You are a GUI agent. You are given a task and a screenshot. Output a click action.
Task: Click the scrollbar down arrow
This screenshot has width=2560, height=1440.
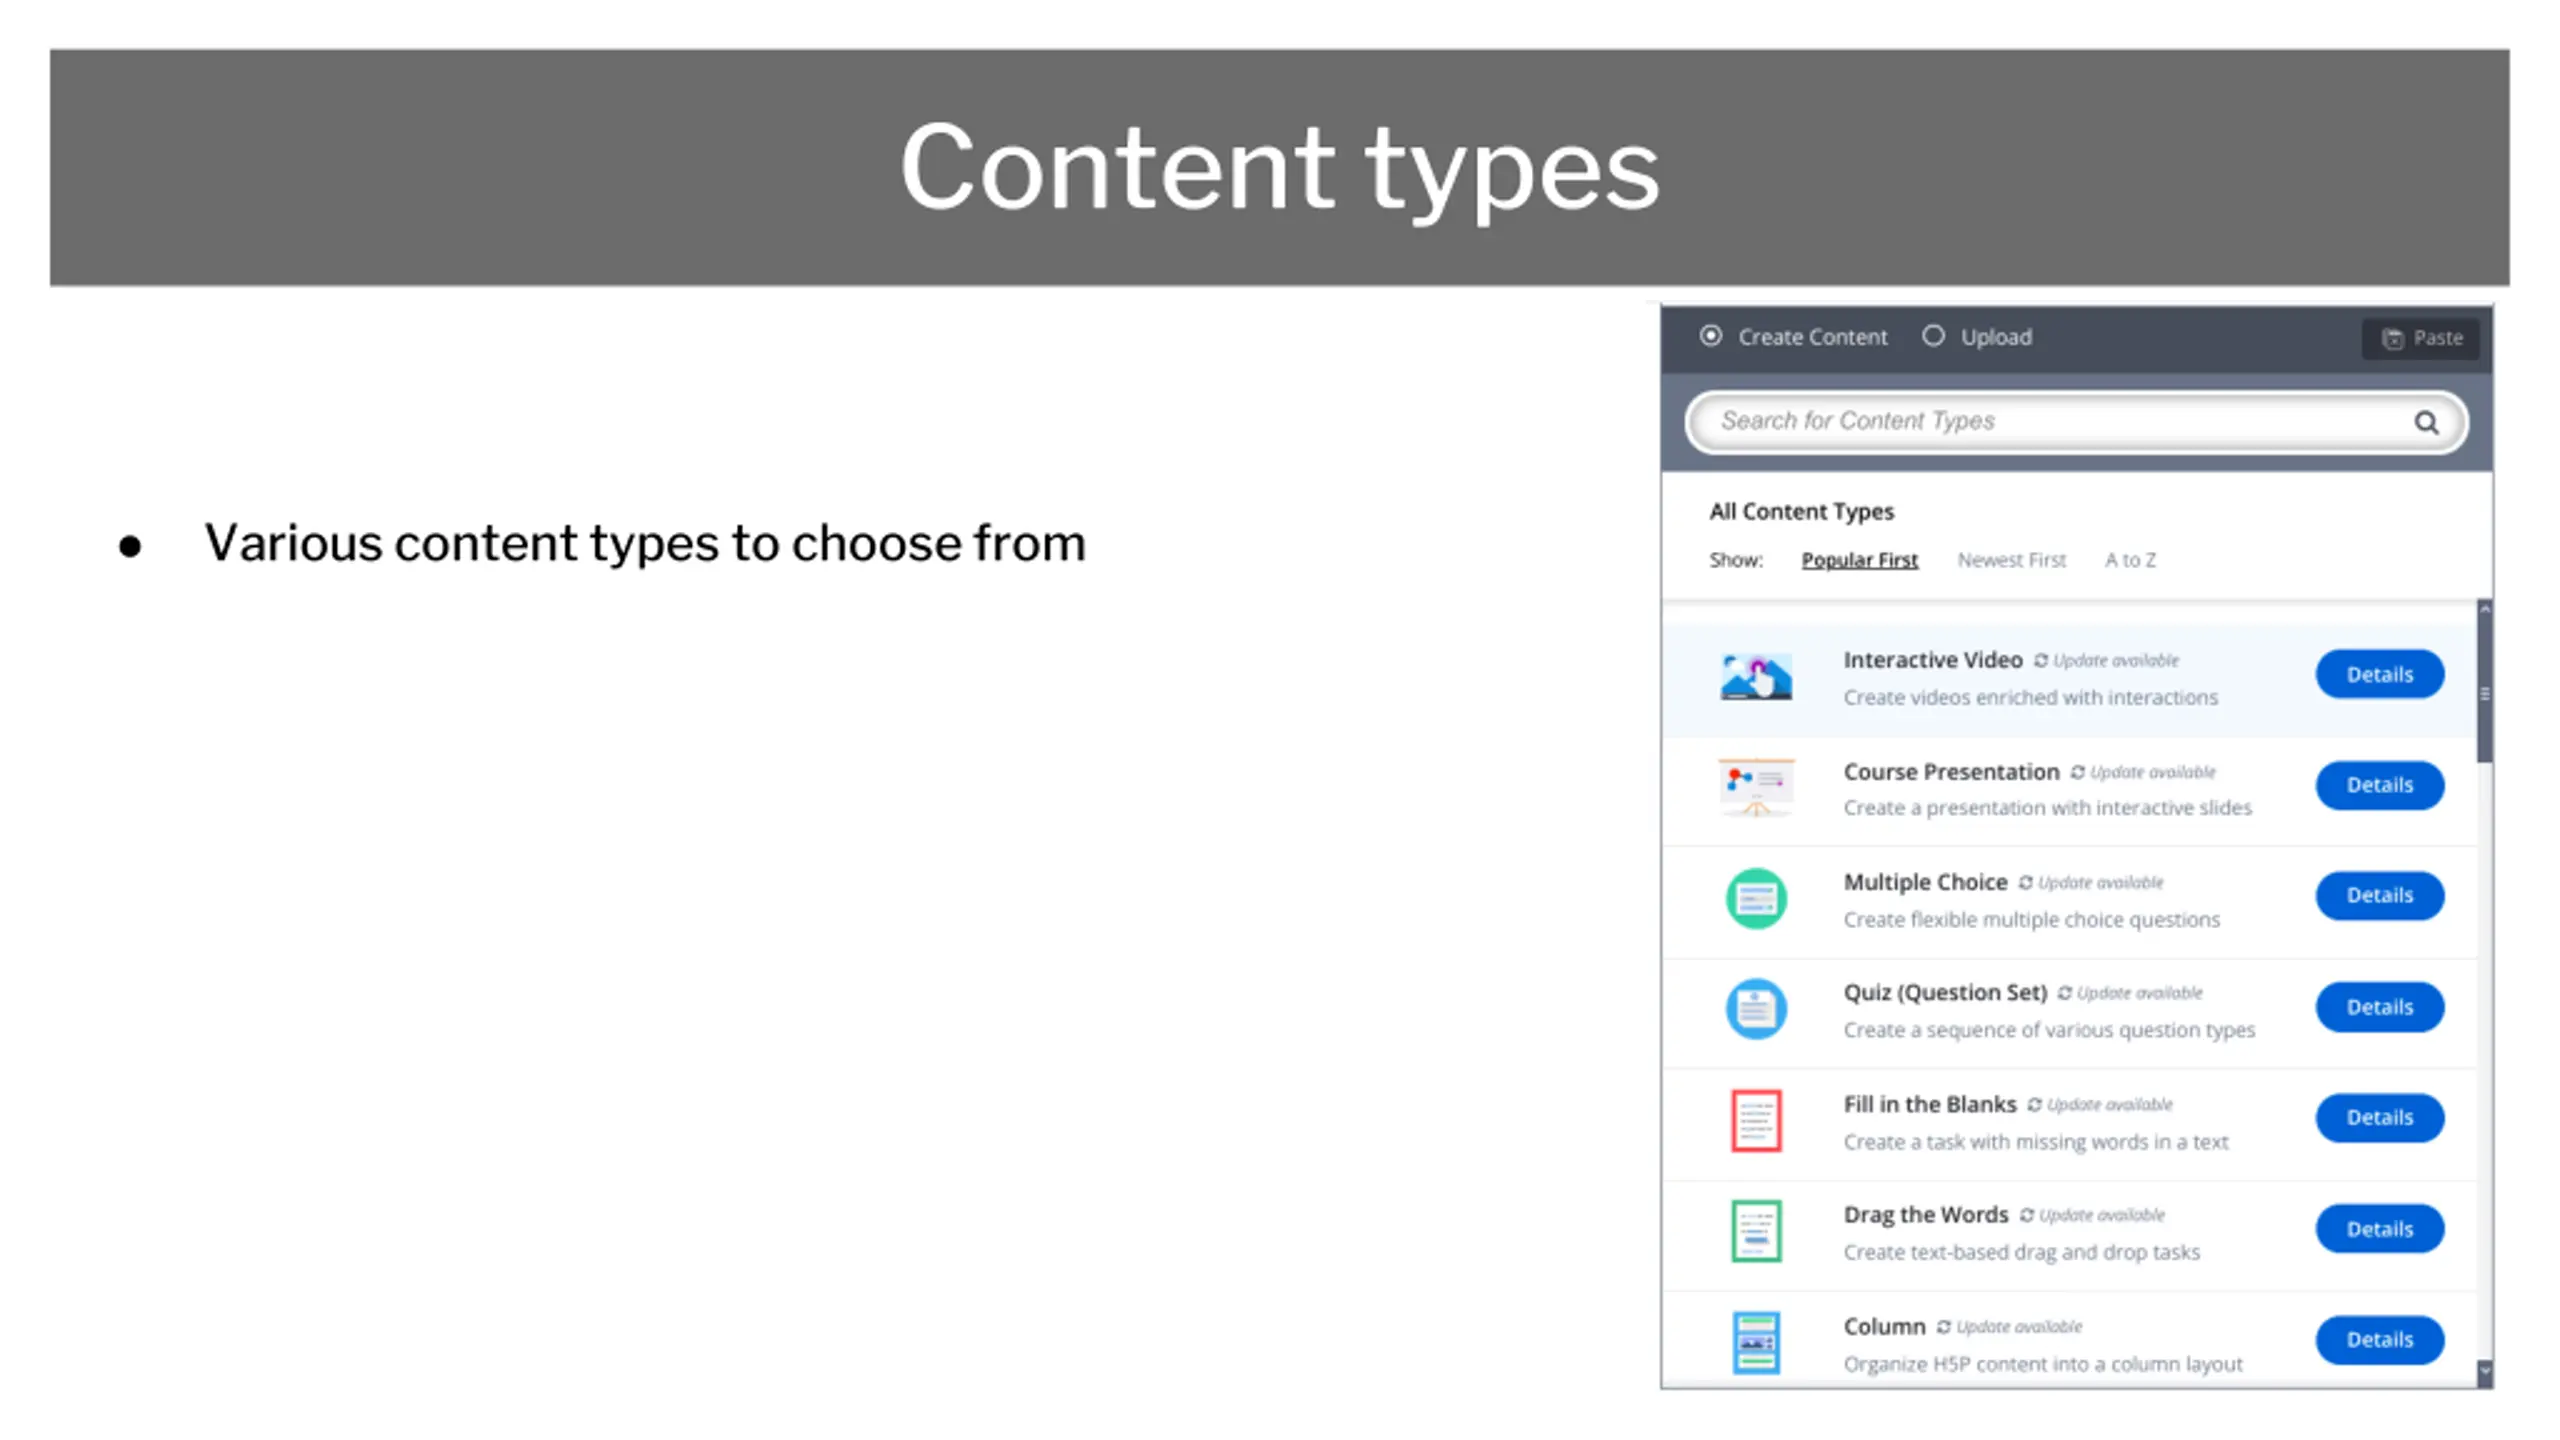pos(2484,1372)
